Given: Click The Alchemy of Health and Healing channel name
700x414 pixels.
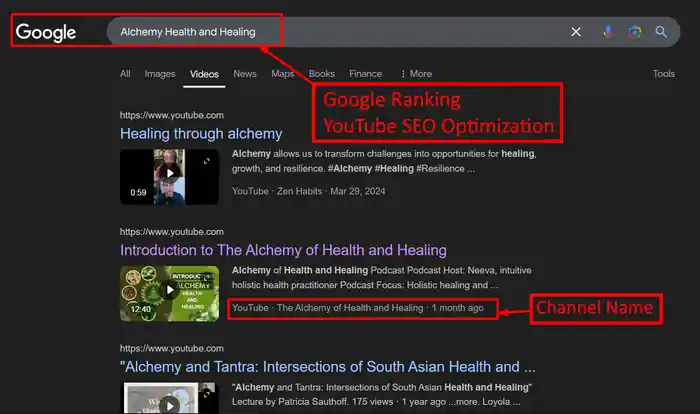Looking at the screenshot, I should point(350,308).
